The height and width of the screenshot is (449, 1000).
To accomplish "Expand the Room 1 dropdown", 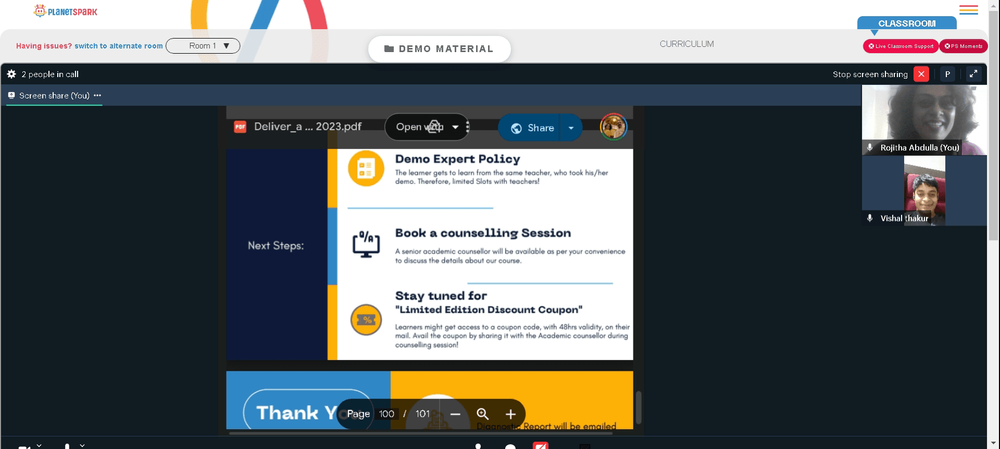I will (x=203, y=46).
